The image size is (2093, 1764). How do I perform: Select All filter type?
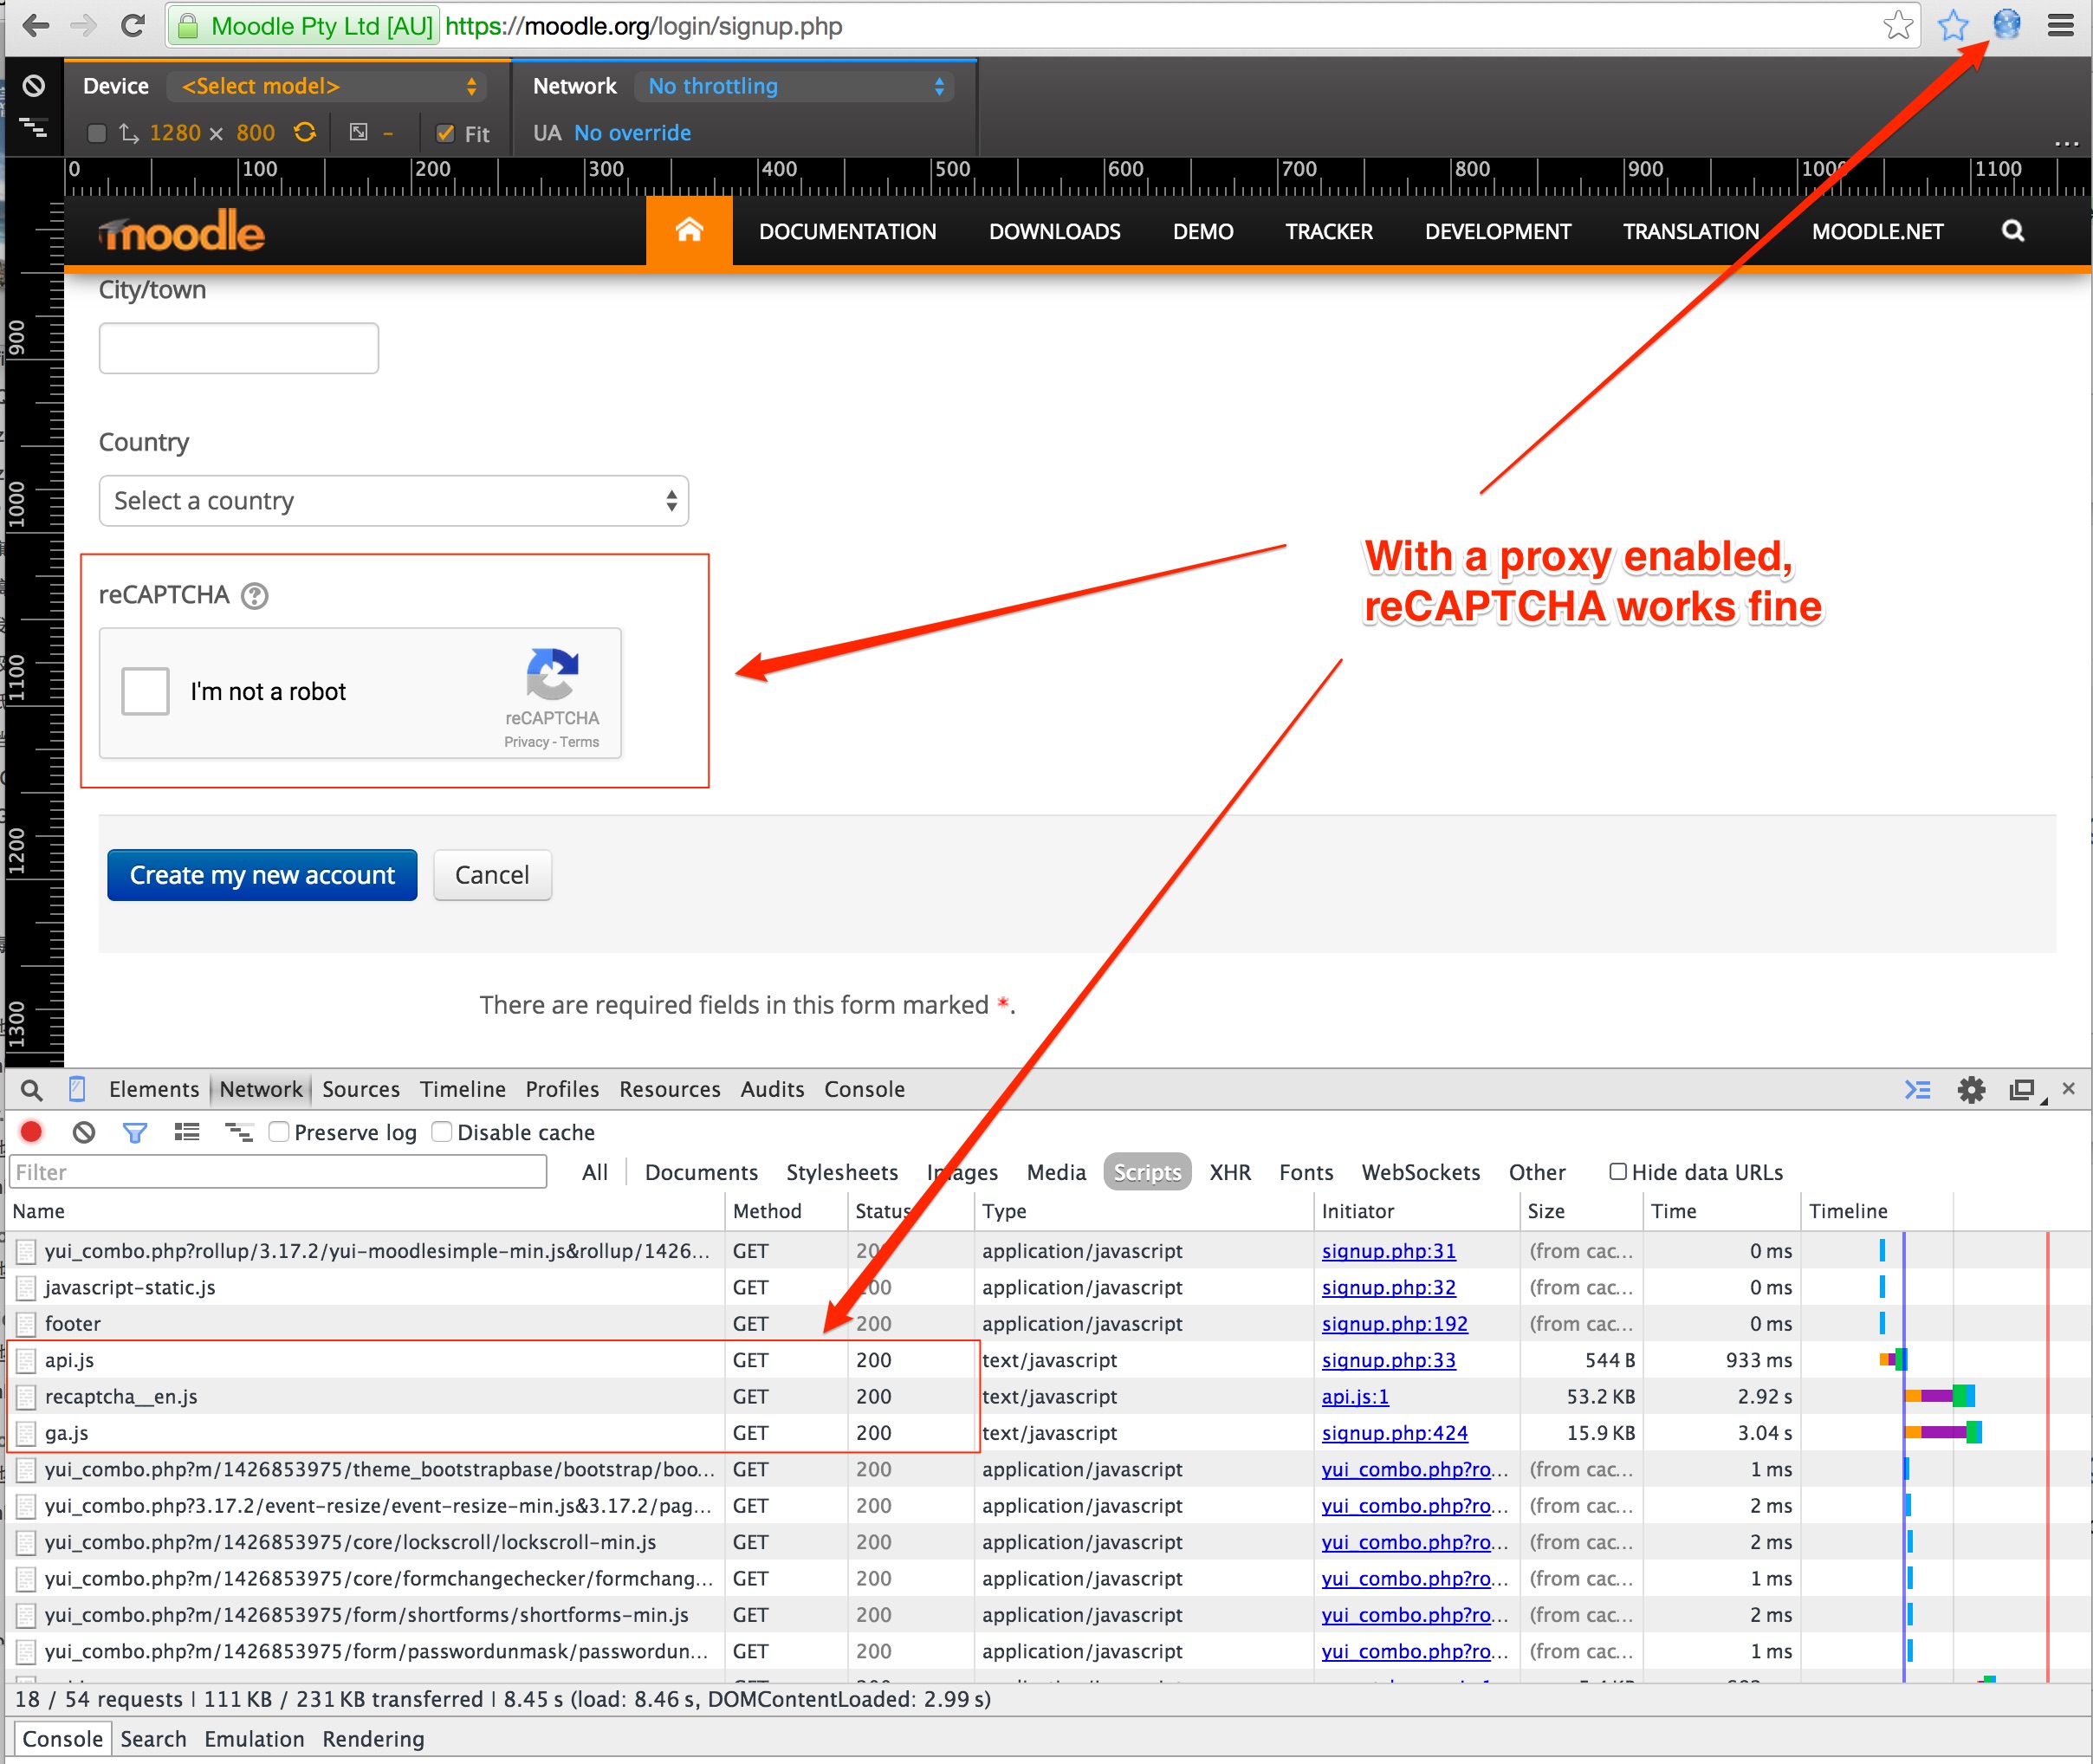coord(595,1173)
